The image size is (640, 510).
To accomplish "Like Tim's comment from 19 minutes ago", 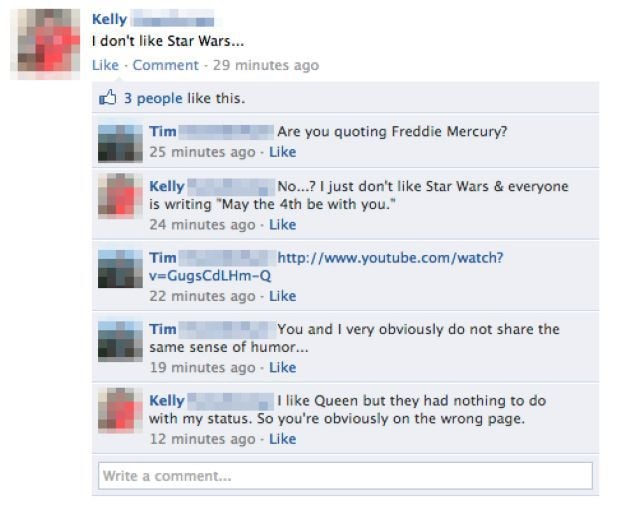I will [282, 368].
